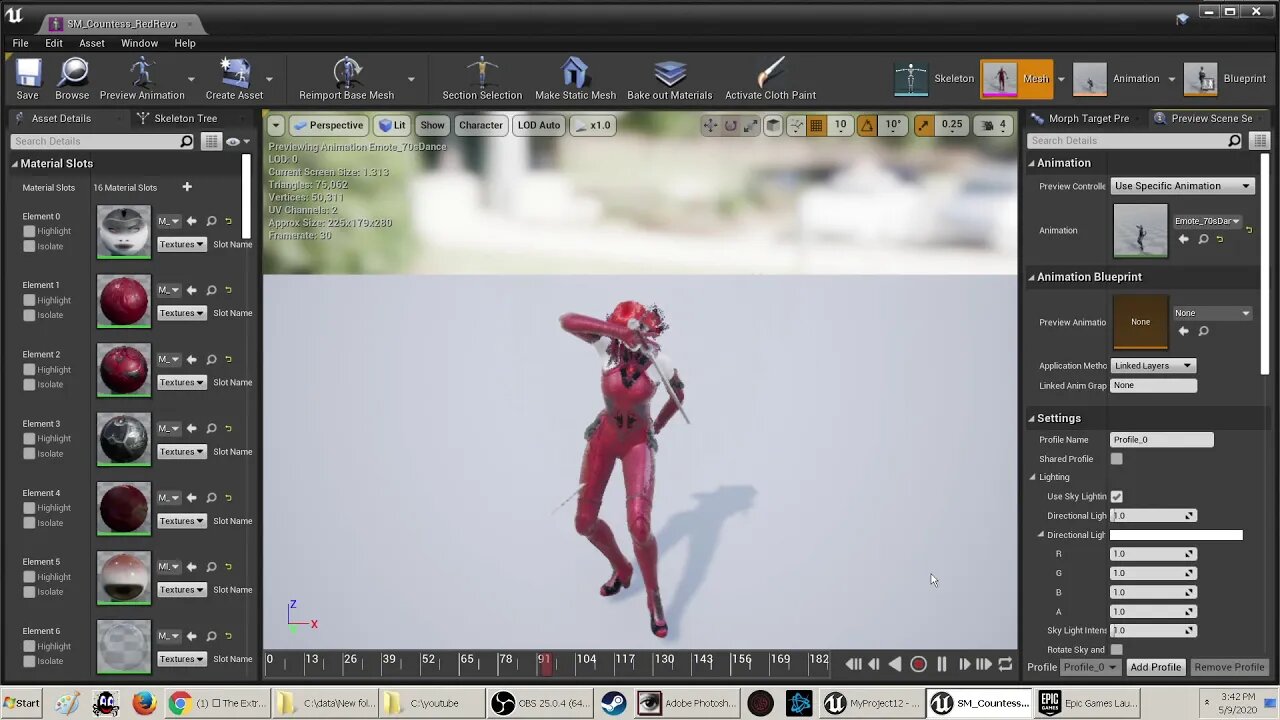This screenshot has width=1280, height=720.
Task: Play animation in reverse
Action: pos(895,664)
